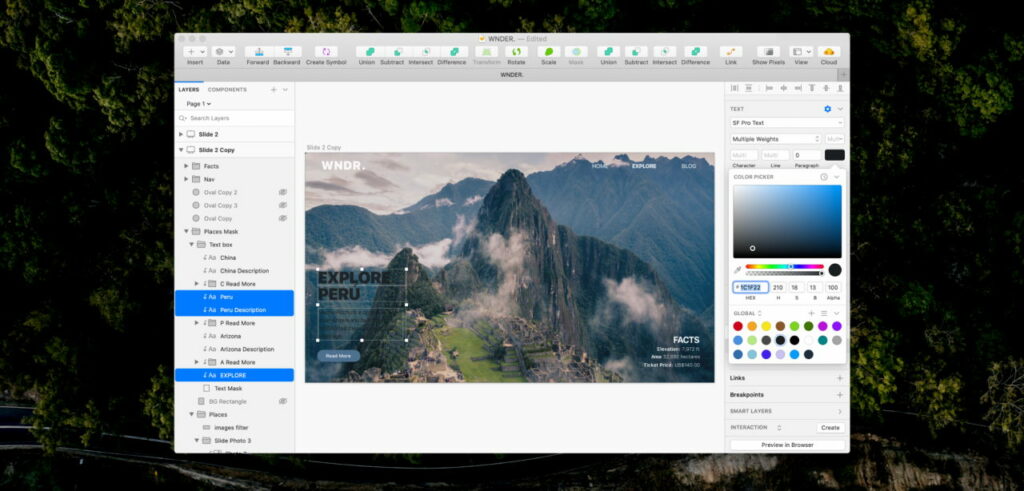Toggle Show Pixels in the toolbar

click(768, 51)
